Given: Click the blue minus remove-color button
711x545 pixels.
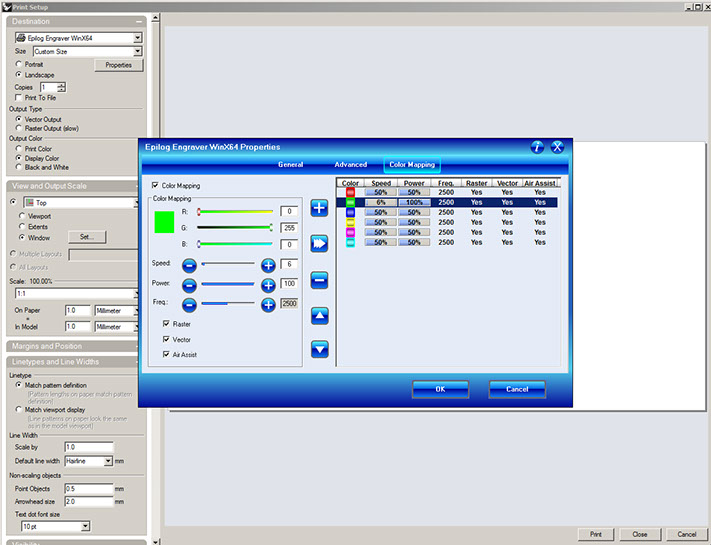Looking at the screenshot, I should point(319,280).
